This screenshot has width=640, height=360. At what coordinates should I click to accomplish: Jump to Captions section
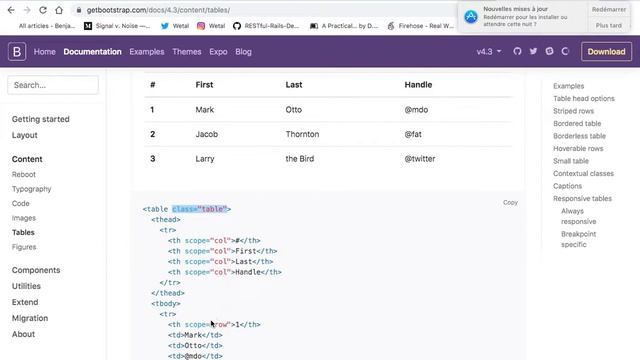(x=567, y=186)
